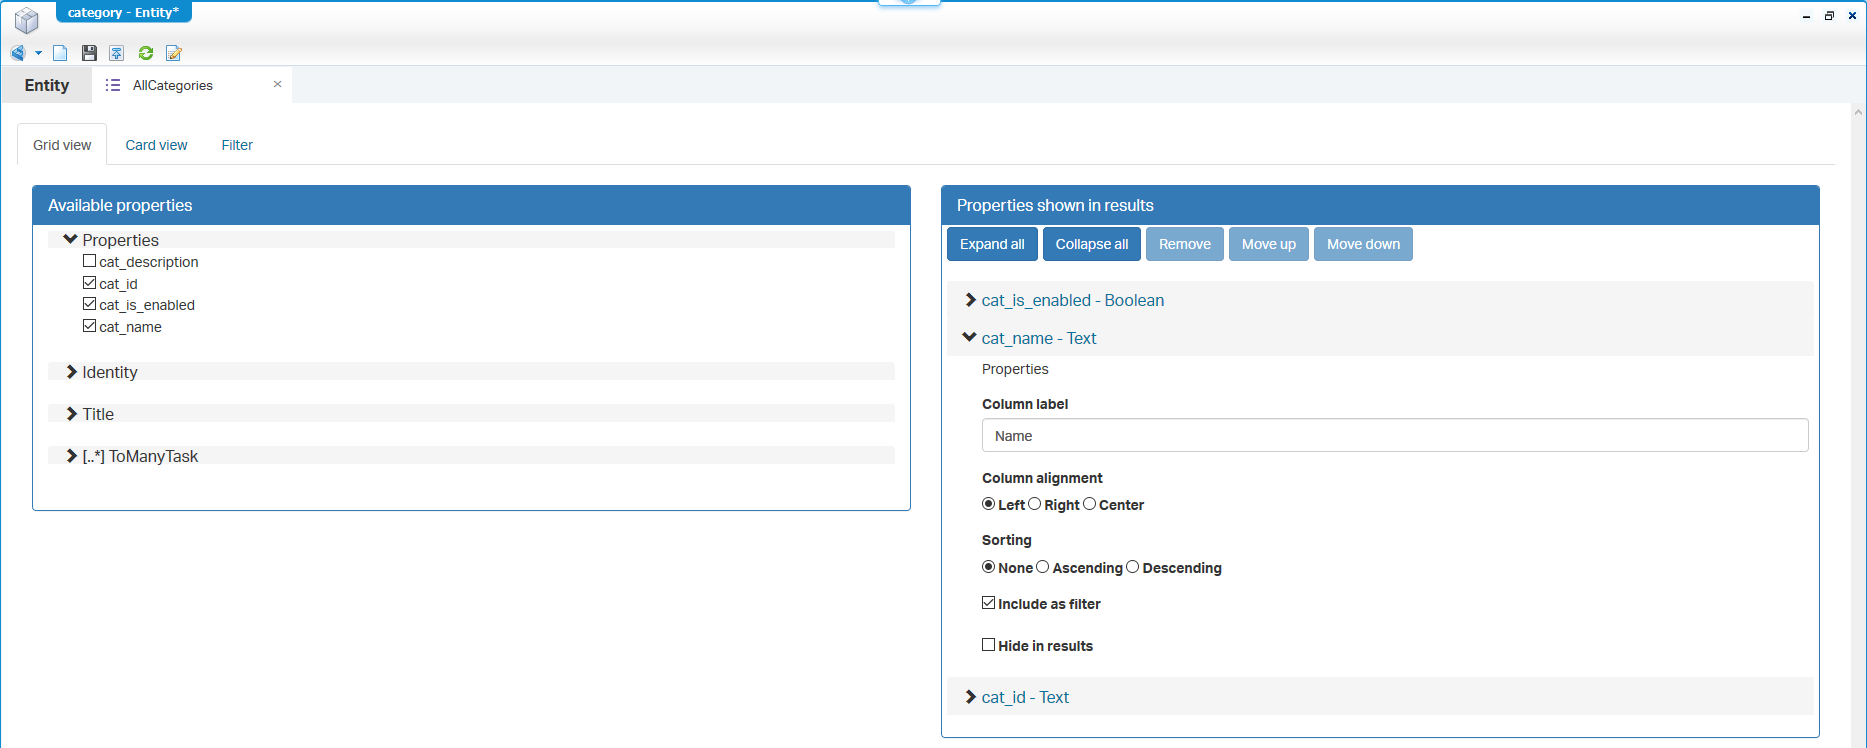Save with the floppy disk icon
Viewport: 1867px width, 748px height.
tap(89, 53)
